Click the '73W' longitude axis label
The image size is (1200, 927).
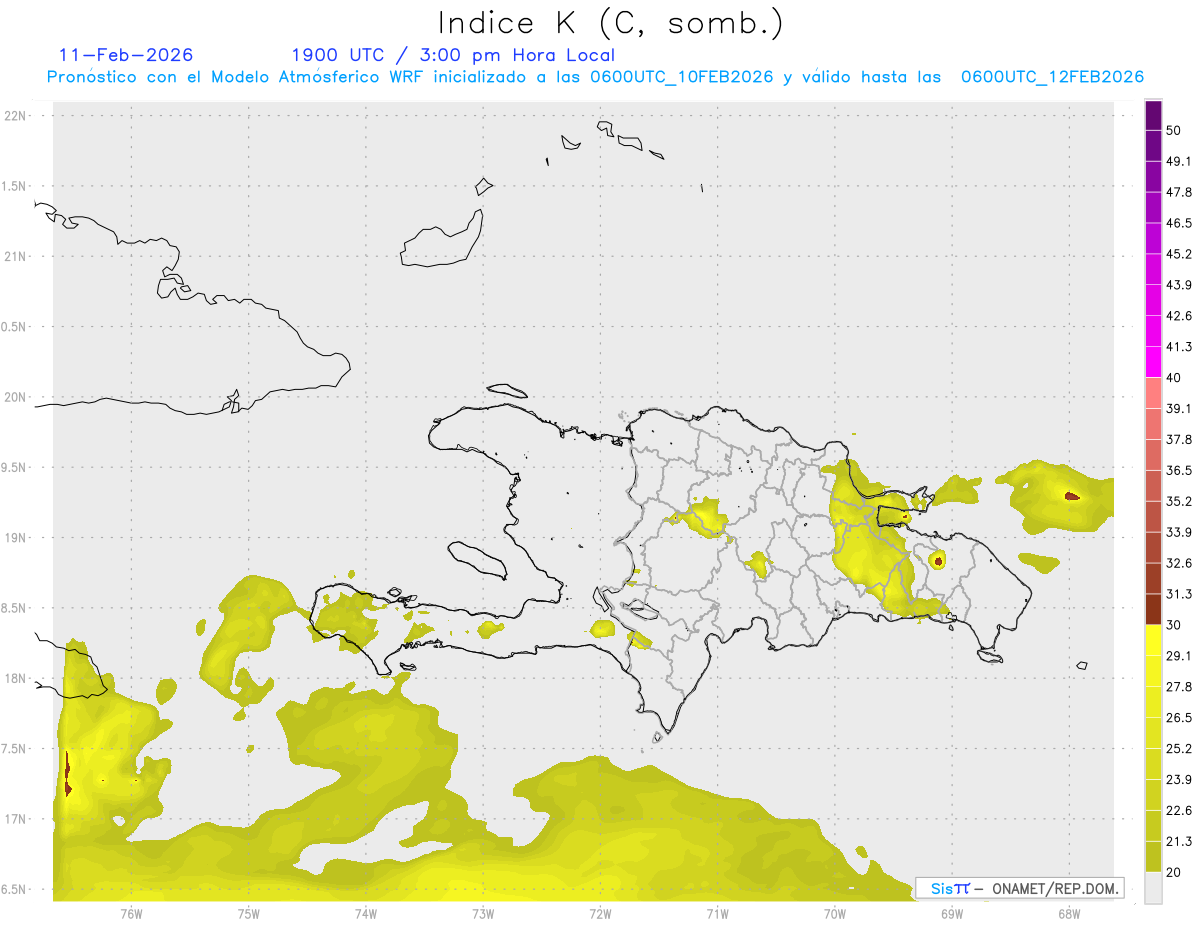[x=483, y=914]
